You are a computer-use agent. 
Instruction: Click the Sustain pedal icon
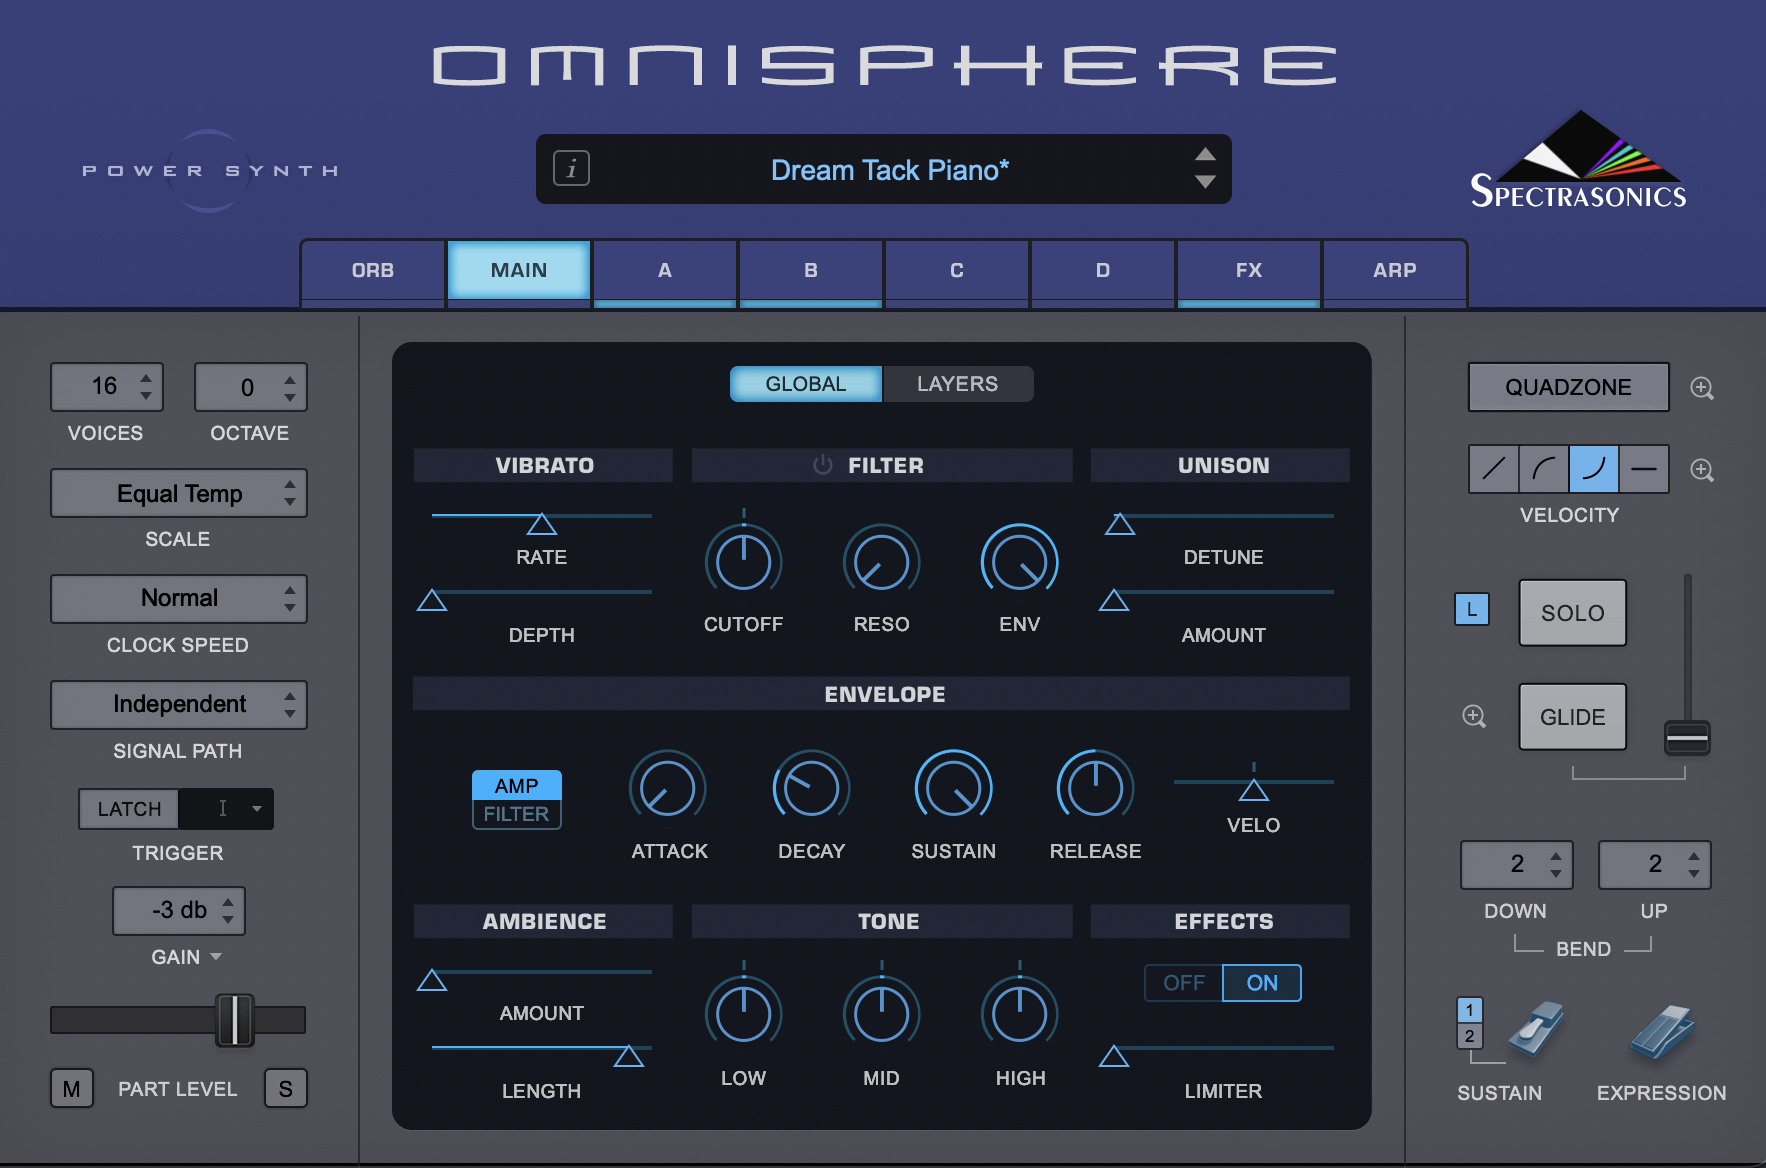(1535, 1030)
